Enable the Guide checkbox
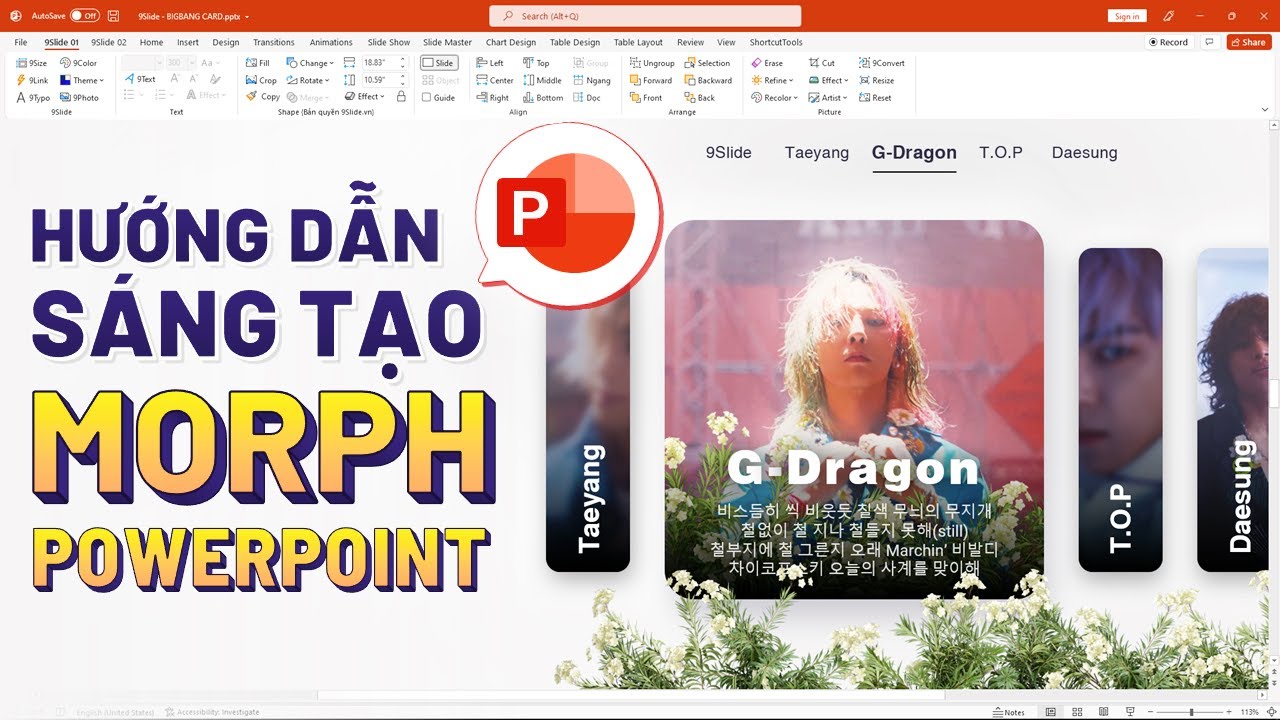 [438, 98]
